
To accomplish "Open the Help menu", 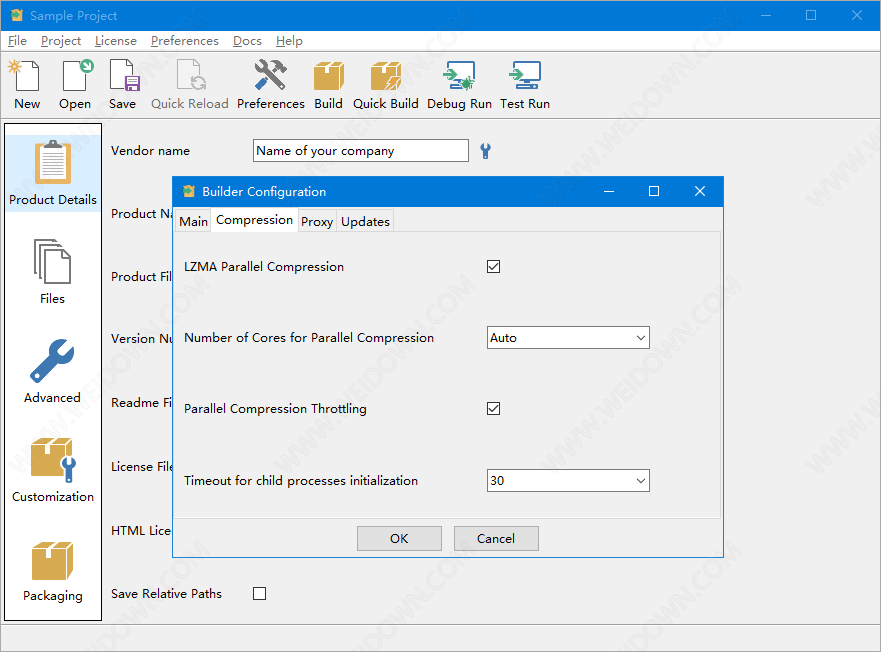I will [289, 41].
